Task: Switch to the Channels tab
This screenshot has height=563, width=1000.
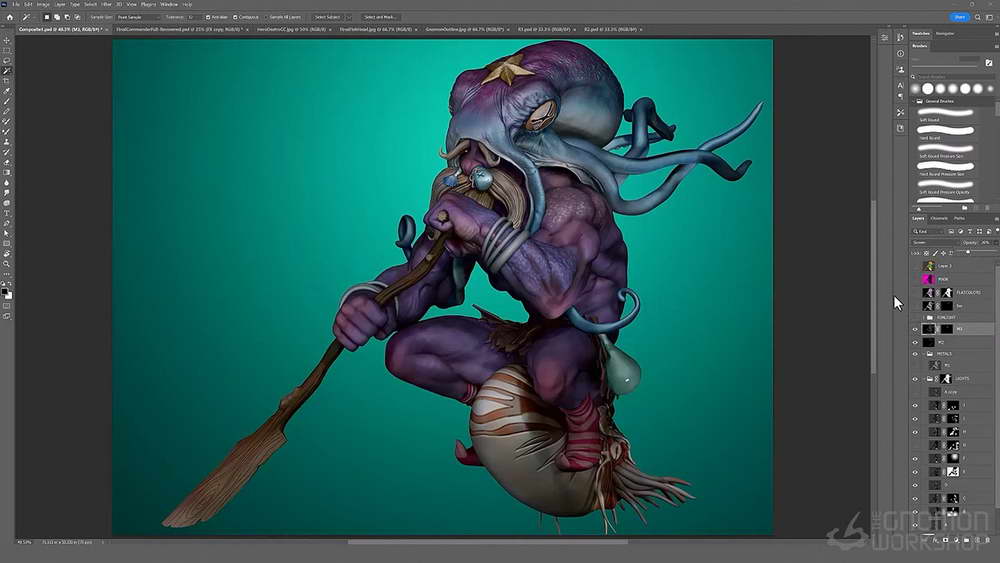Action: click(939, 218)
